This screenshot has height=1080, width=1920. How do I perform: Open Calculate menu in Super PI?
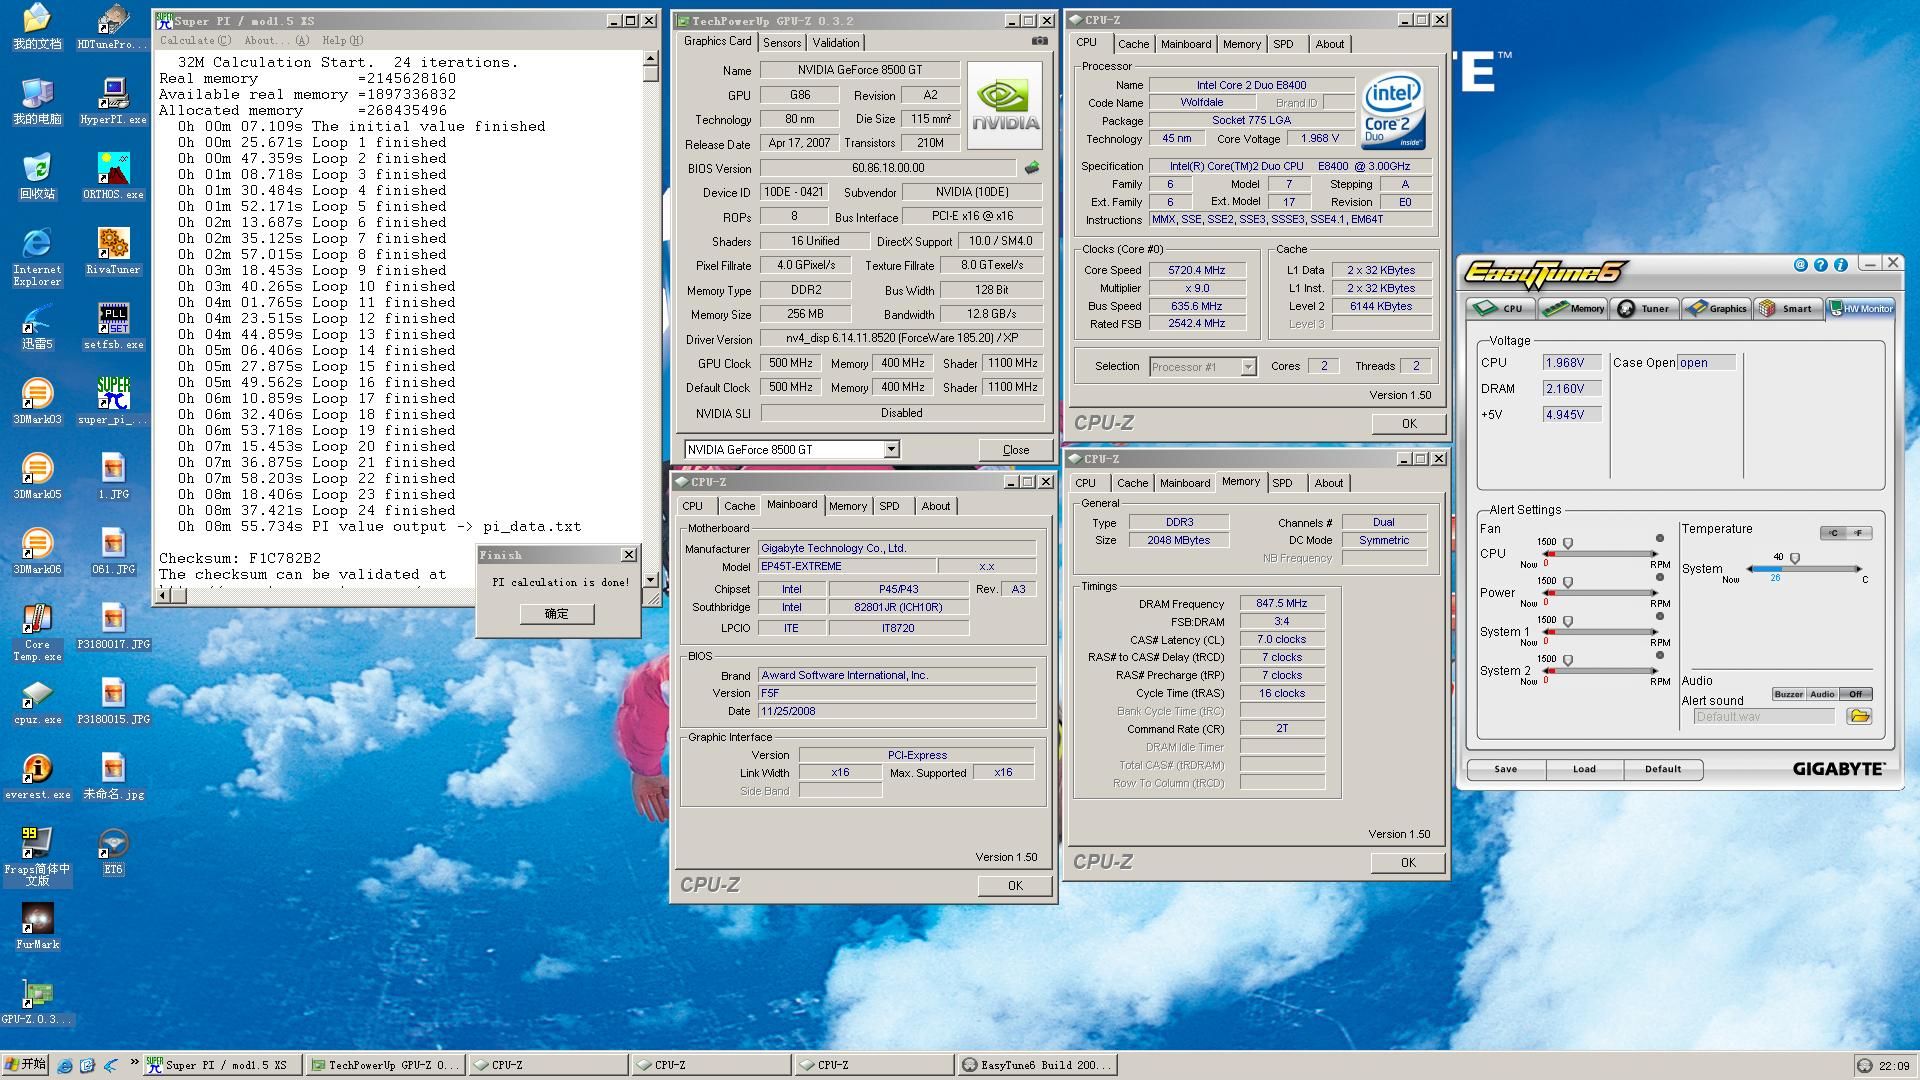click(x=195, y=41)
